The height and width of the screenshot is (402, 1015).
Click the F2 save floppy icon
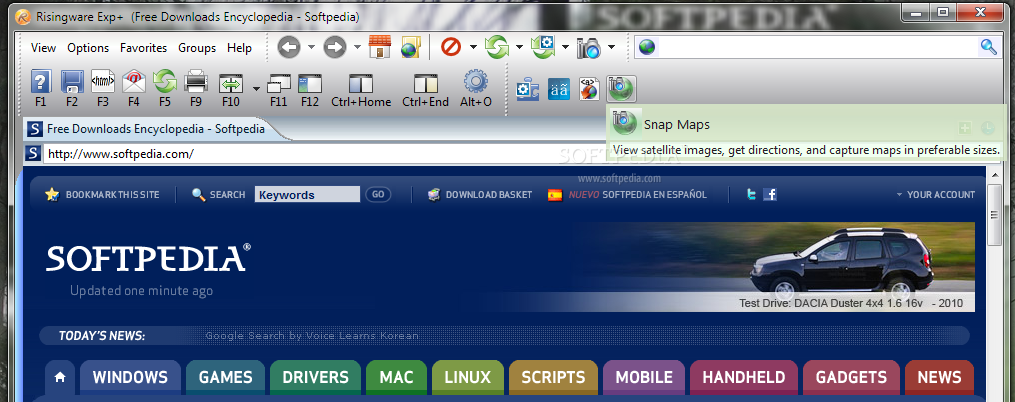coord(72,83)
